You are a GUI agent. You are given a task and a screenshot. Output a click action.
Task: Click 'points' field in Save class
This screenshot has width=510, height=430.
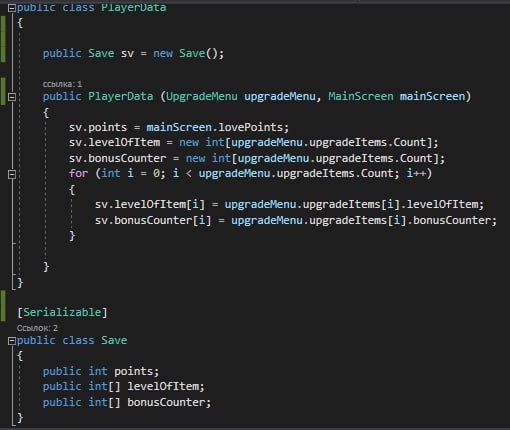[x=133, y=371]
